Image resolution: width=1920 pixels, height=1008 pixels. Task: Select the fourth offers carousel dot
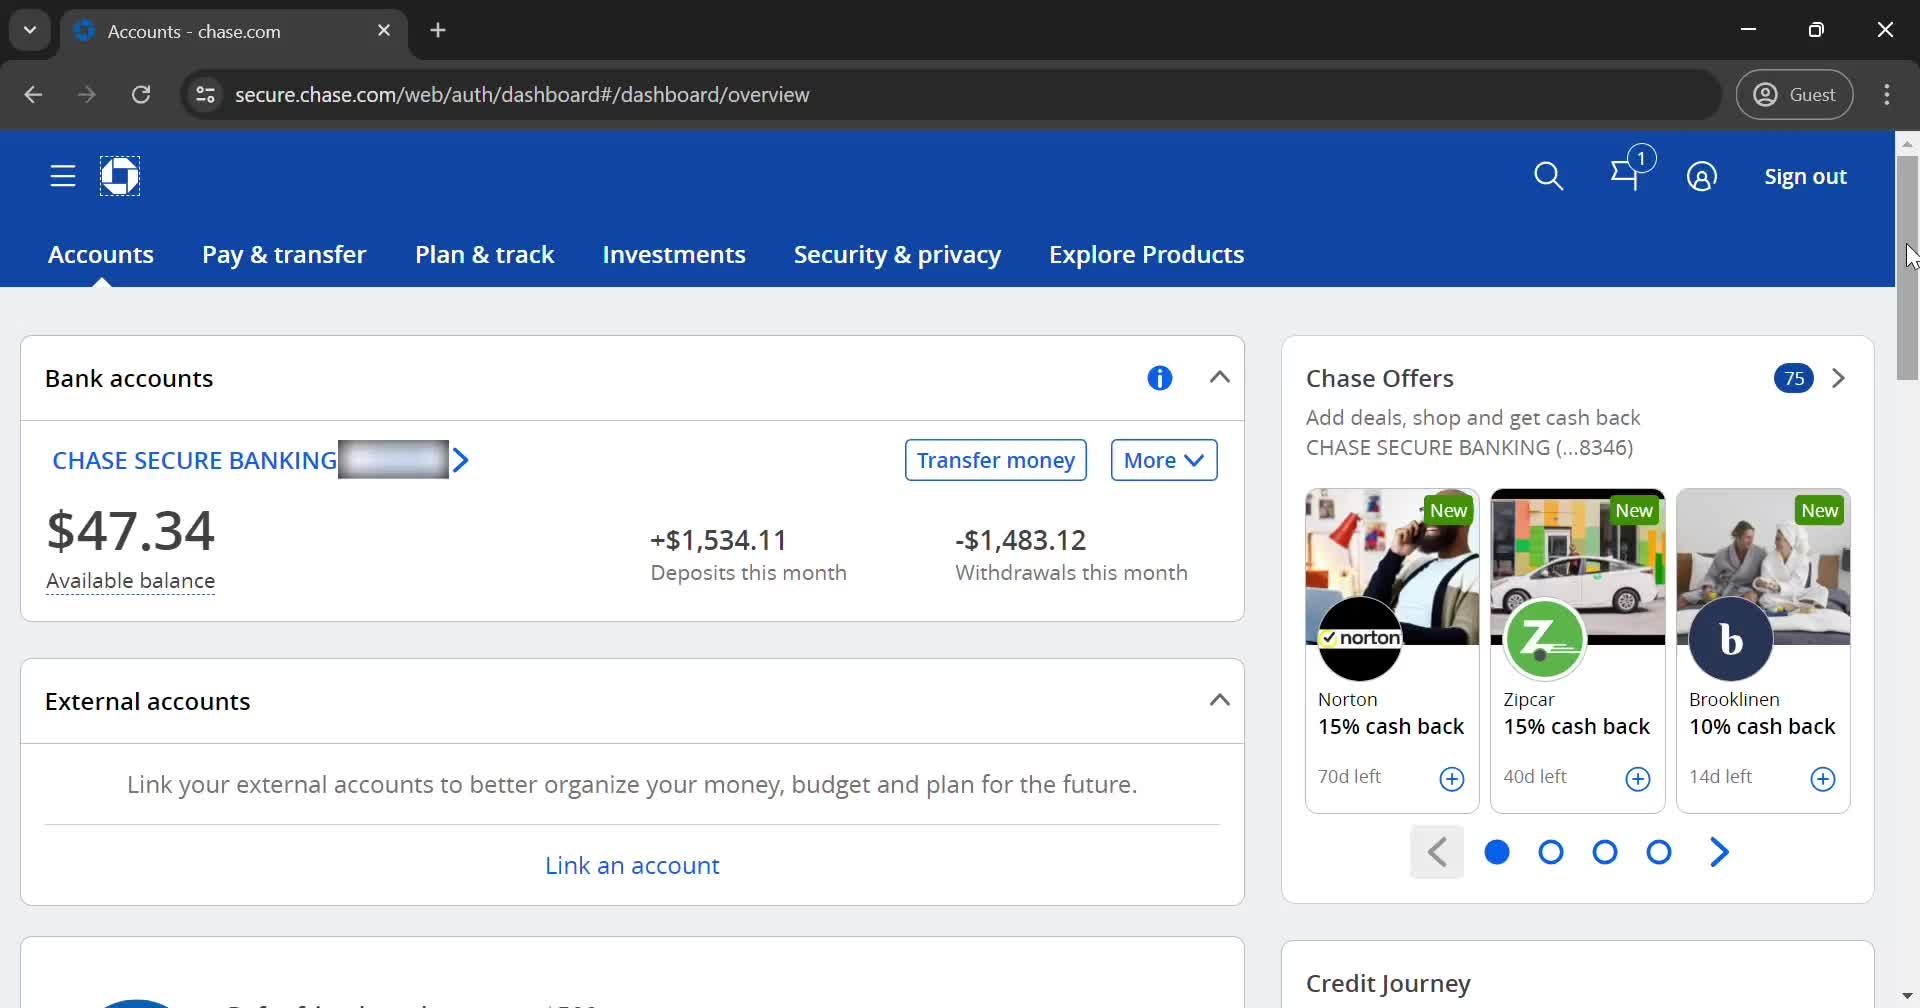1658,852
